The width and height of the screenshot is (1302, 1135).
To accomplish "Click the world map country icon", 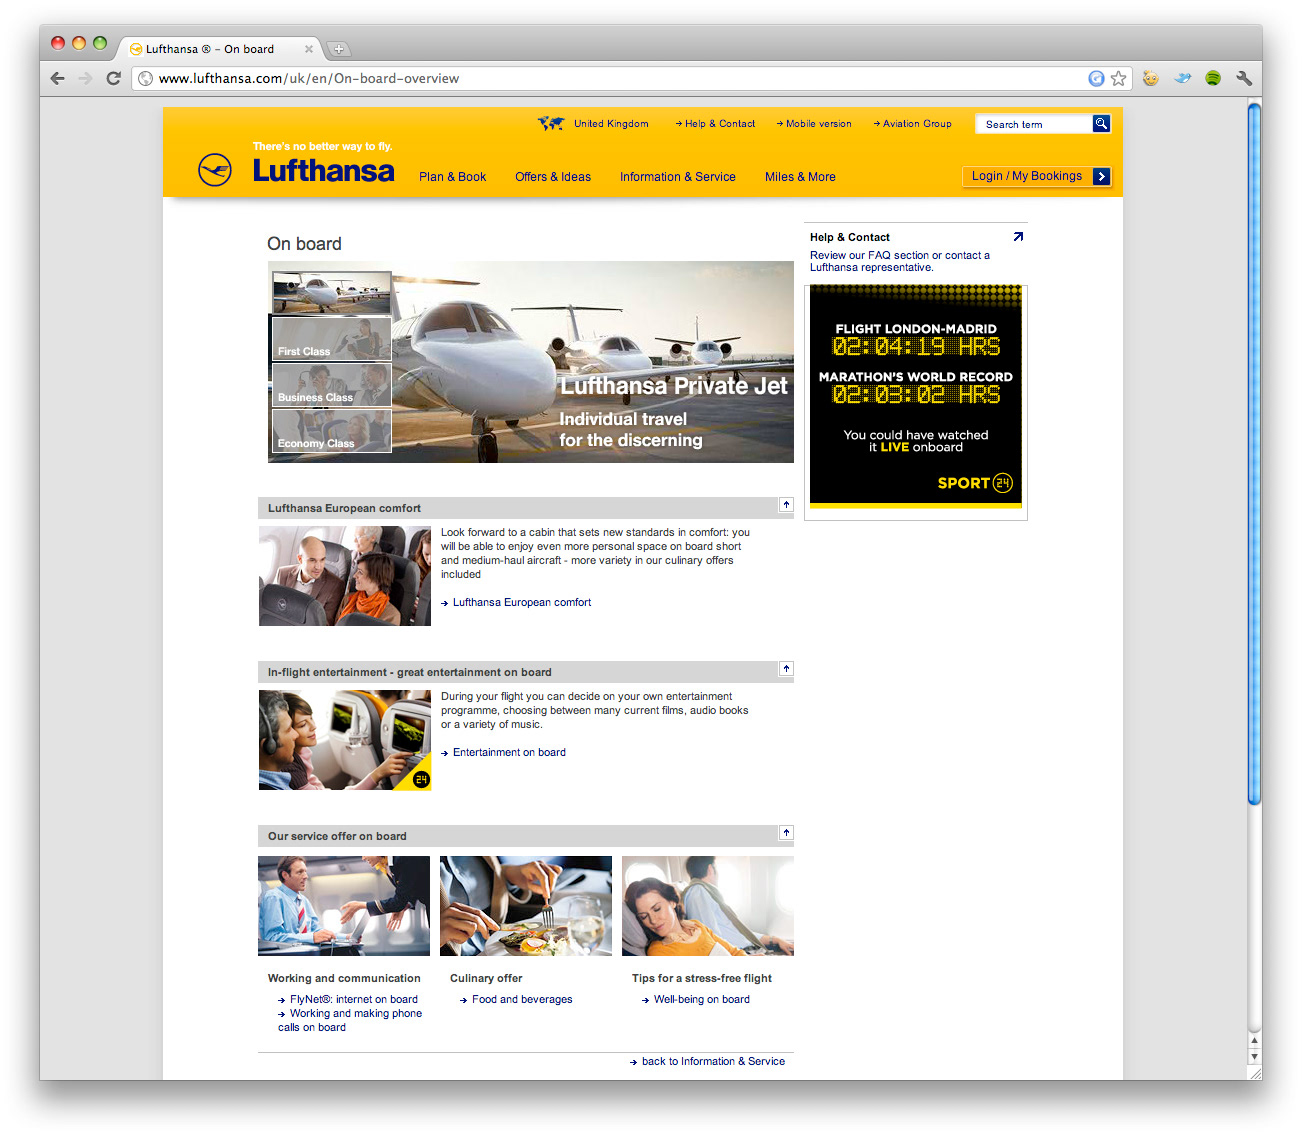I will tap(551, 123).
